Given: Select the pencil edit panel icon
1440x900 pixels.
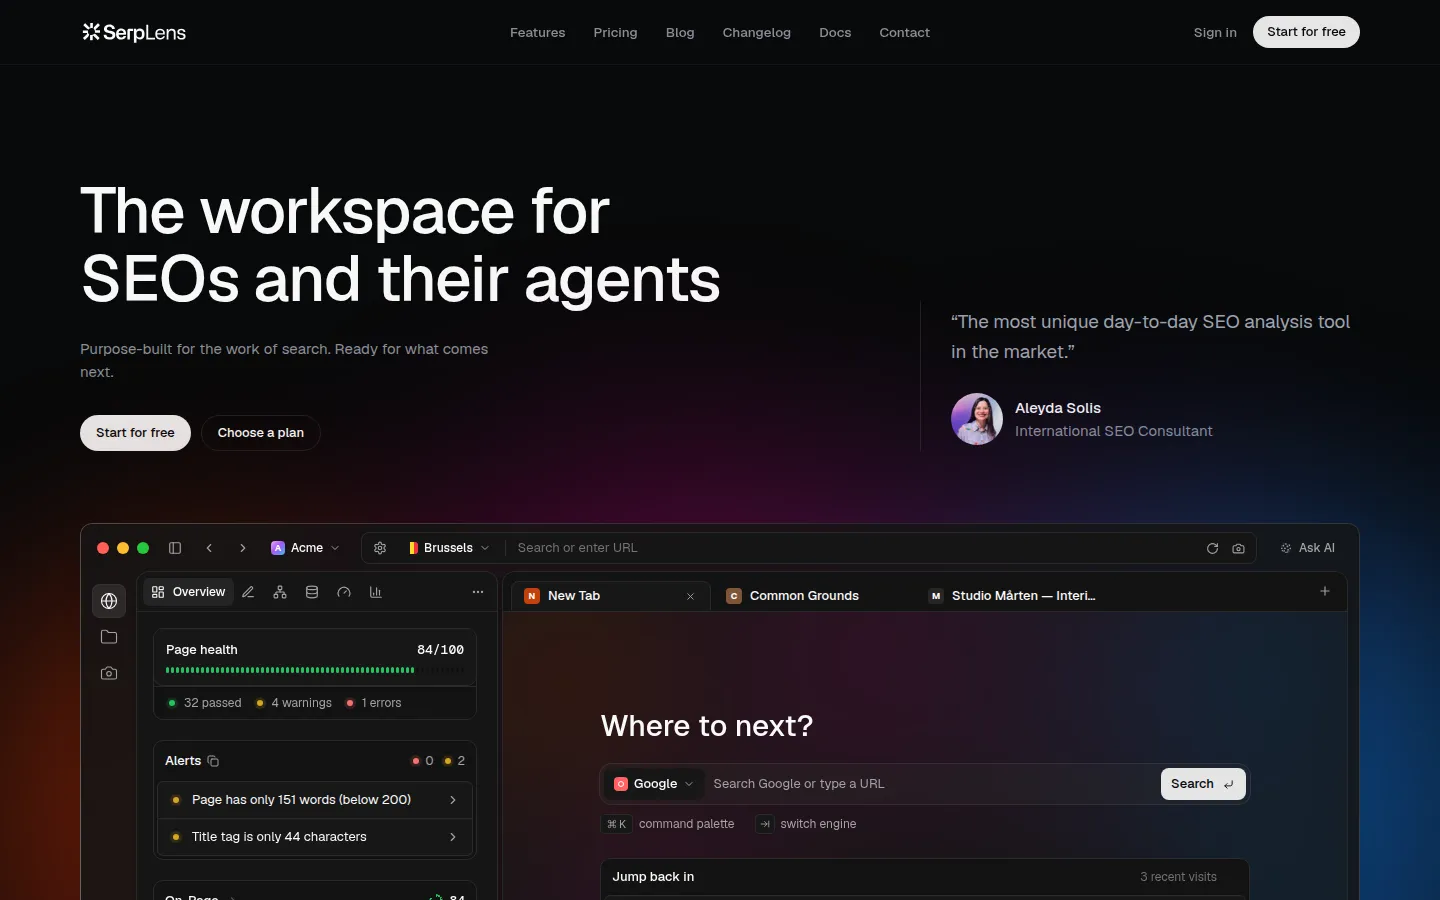Looking at the screenshot, I should point(248,592).
